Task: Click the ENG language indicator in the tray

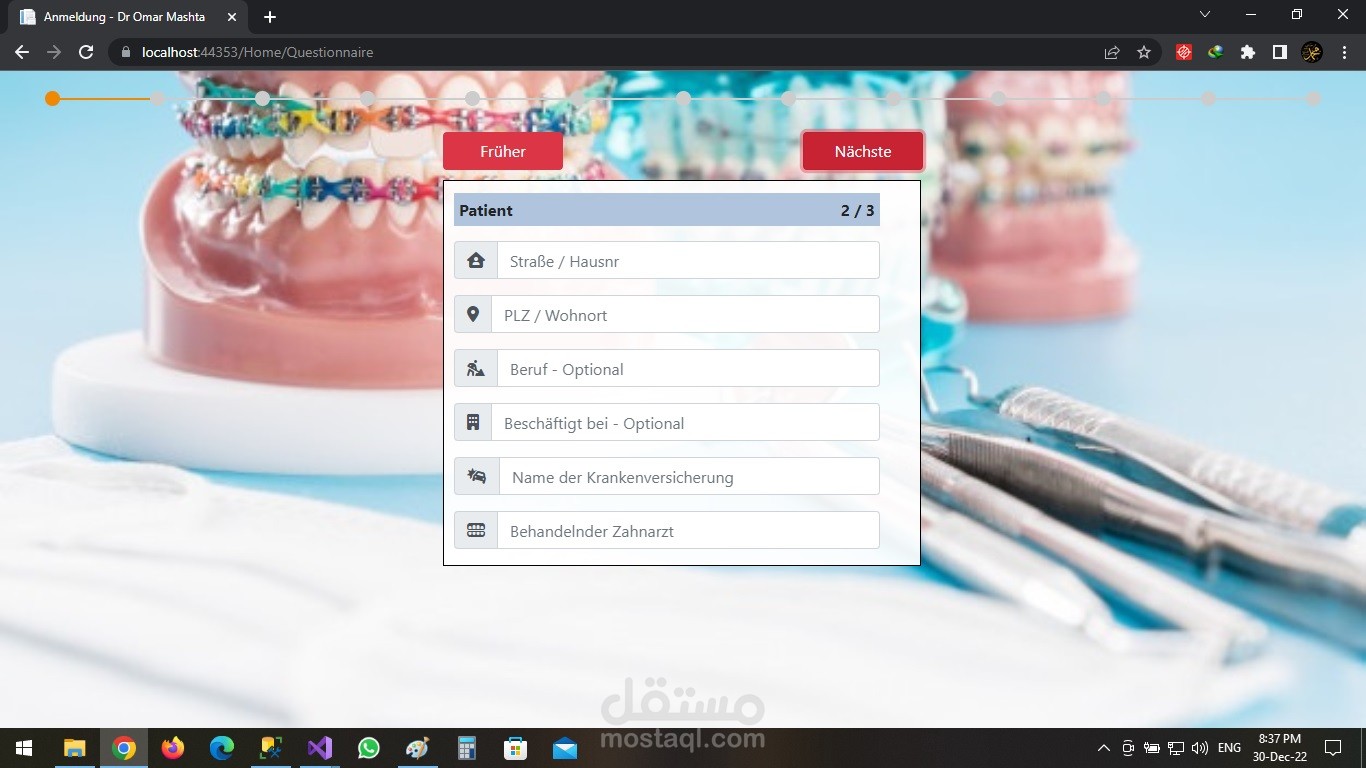Action: click(1228, 747)
